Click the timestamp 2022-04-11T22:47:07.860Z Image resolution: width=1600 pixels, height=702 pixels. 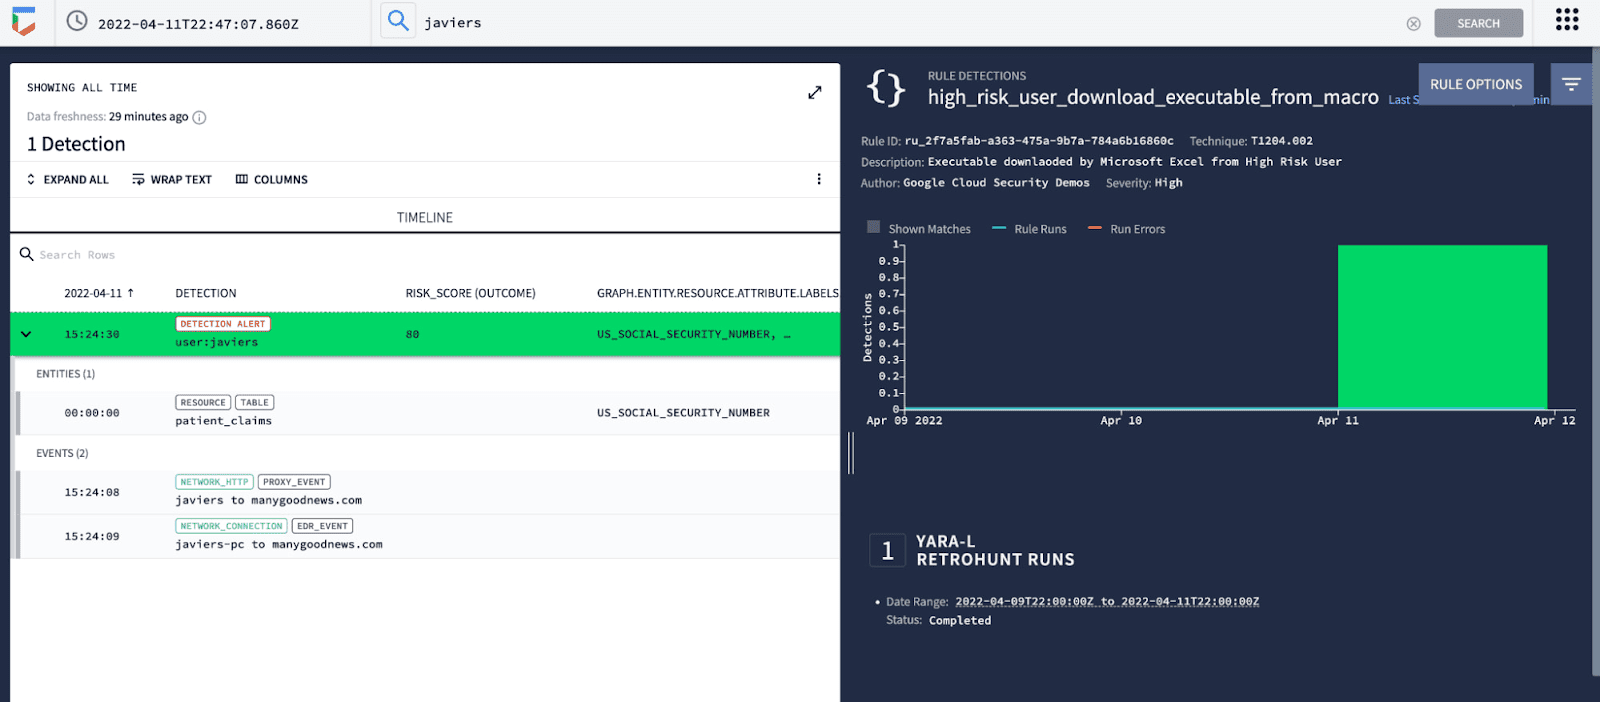(198, 24)
